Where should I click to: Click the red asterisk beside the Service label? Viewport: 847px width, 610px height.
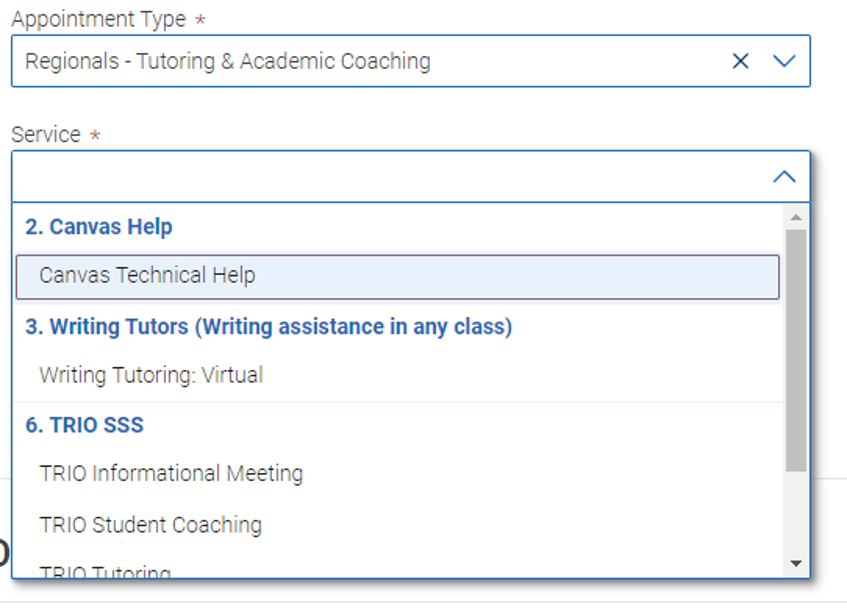95,135
